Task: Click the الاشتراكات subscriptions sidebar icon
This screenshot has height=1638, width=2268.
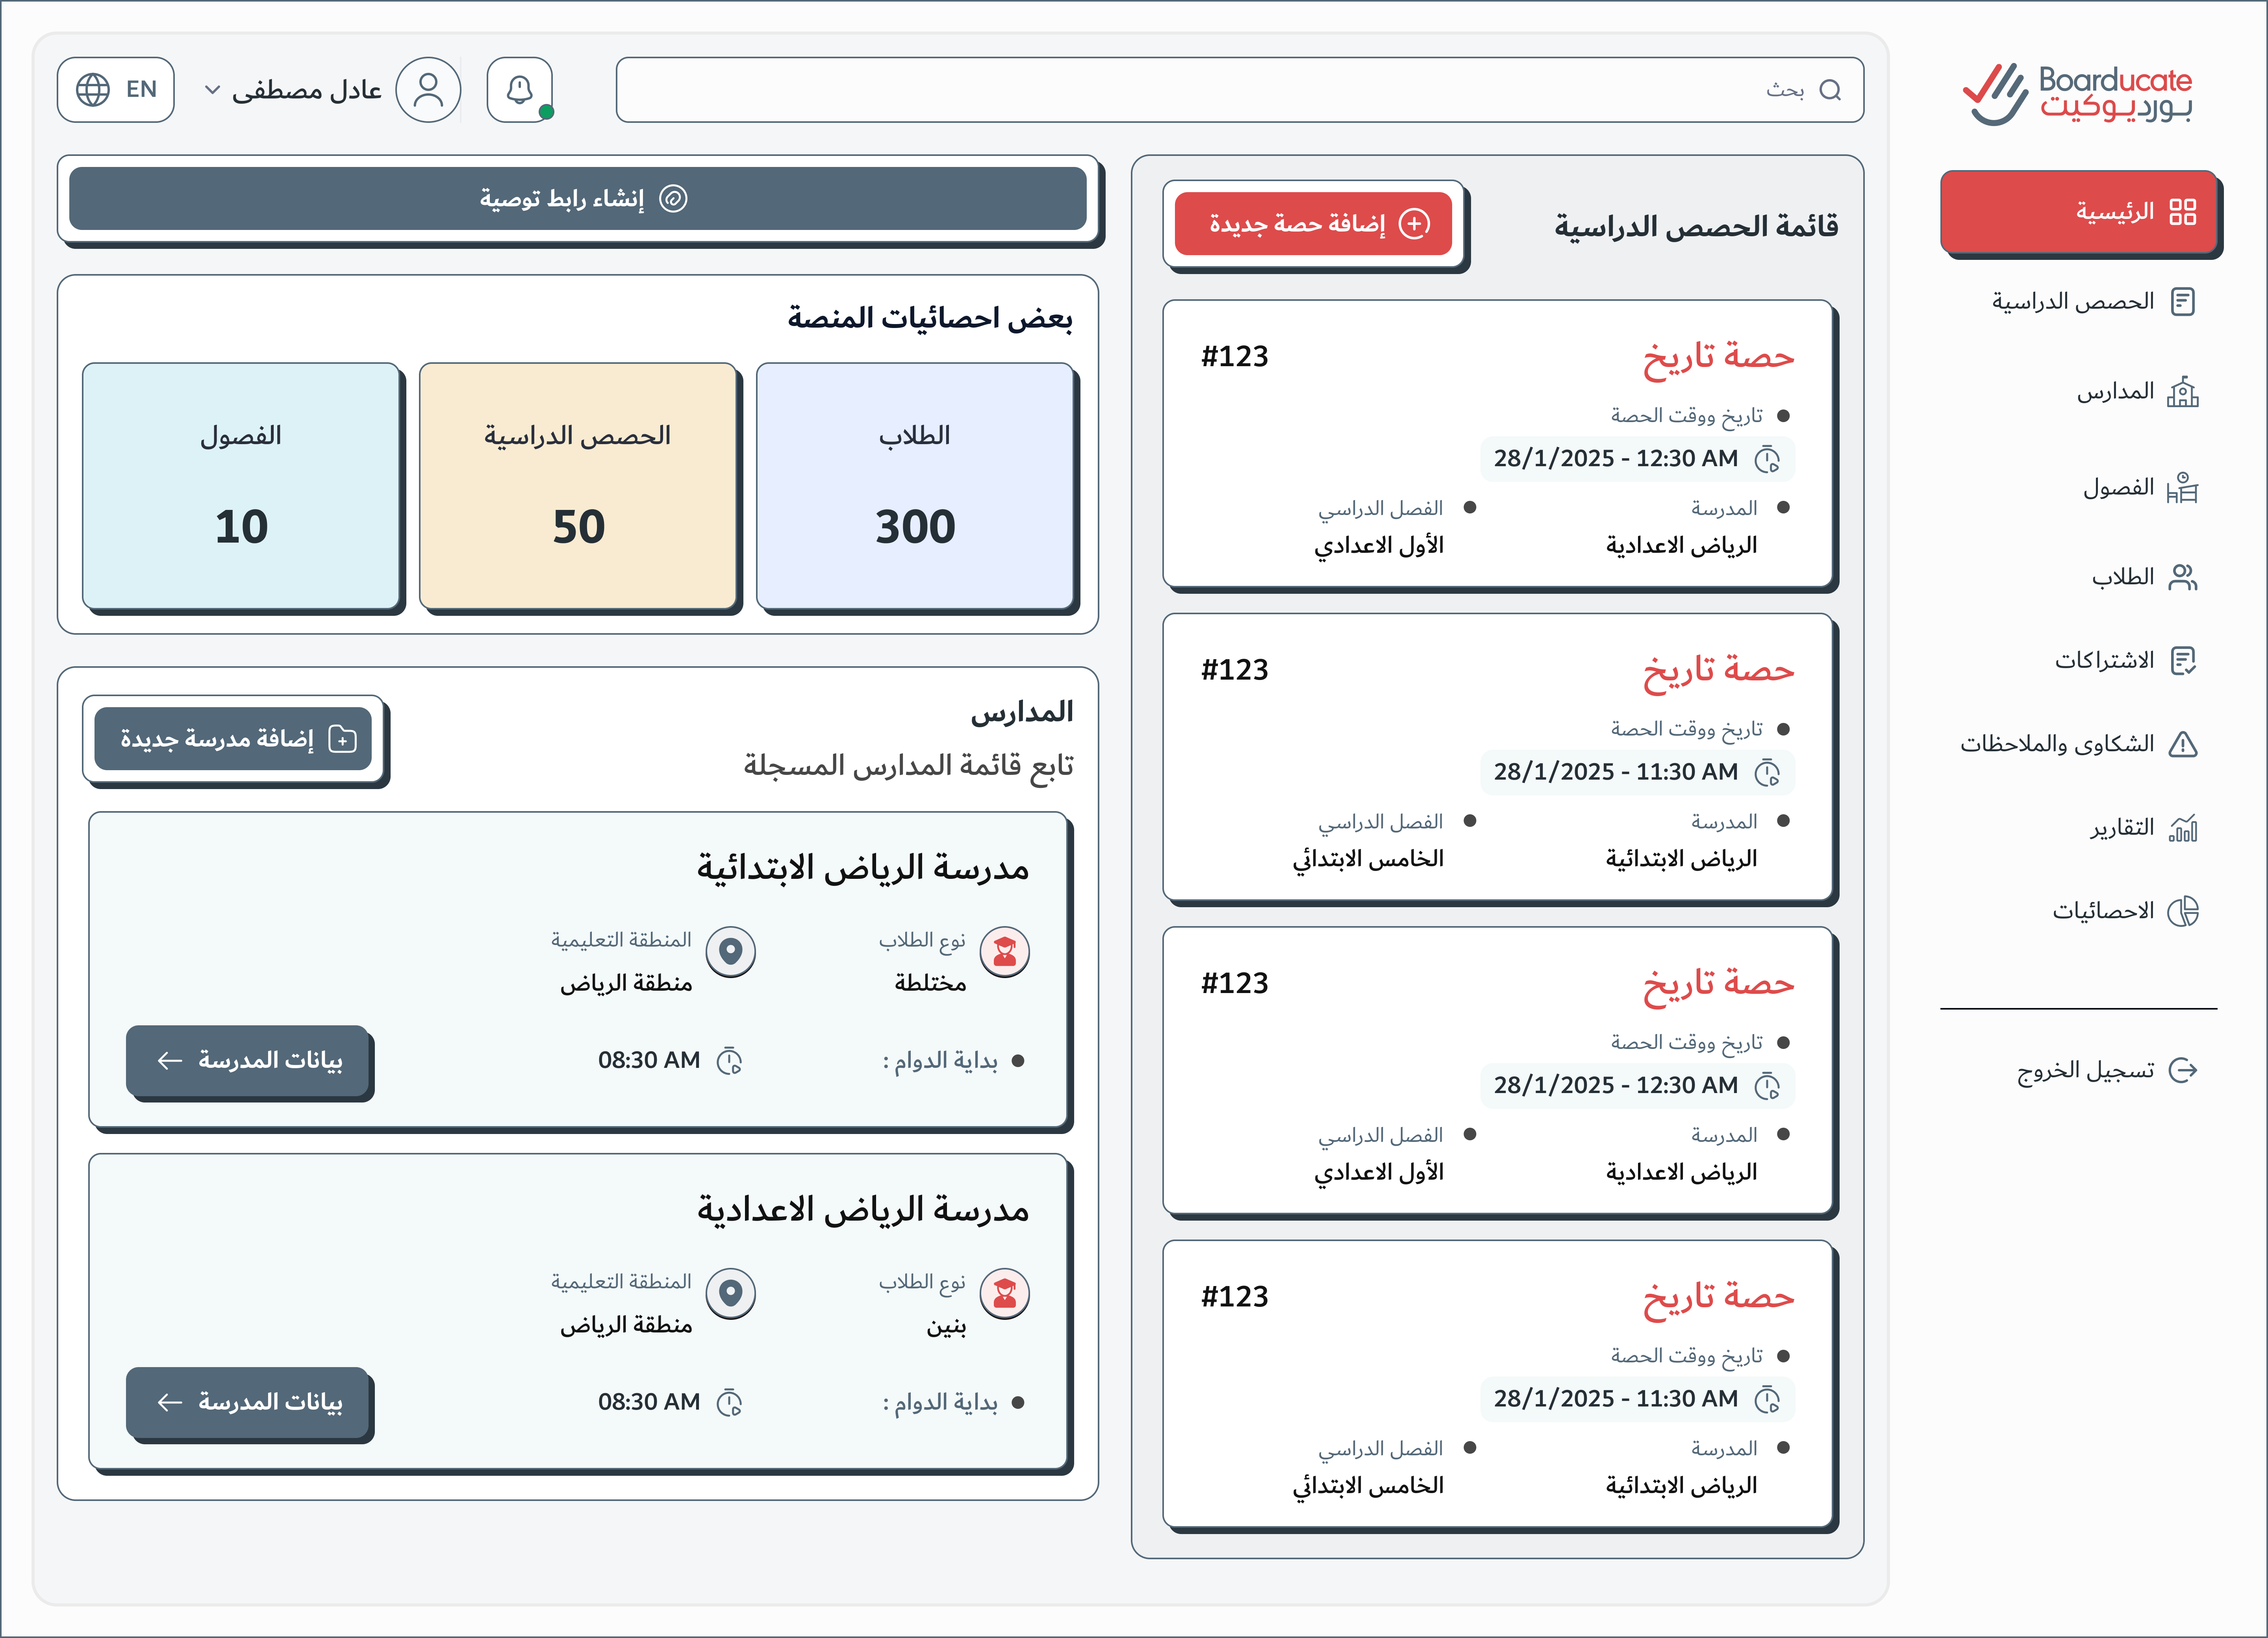Action: tap(2183, 661)
